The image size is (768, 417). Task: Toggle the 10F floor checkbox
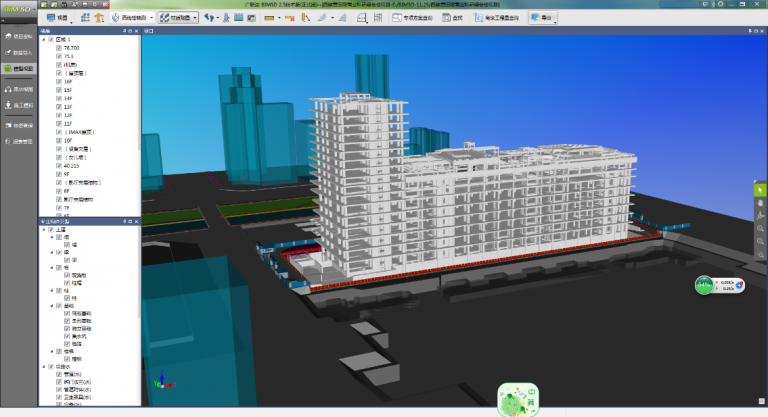pos(59,140)
